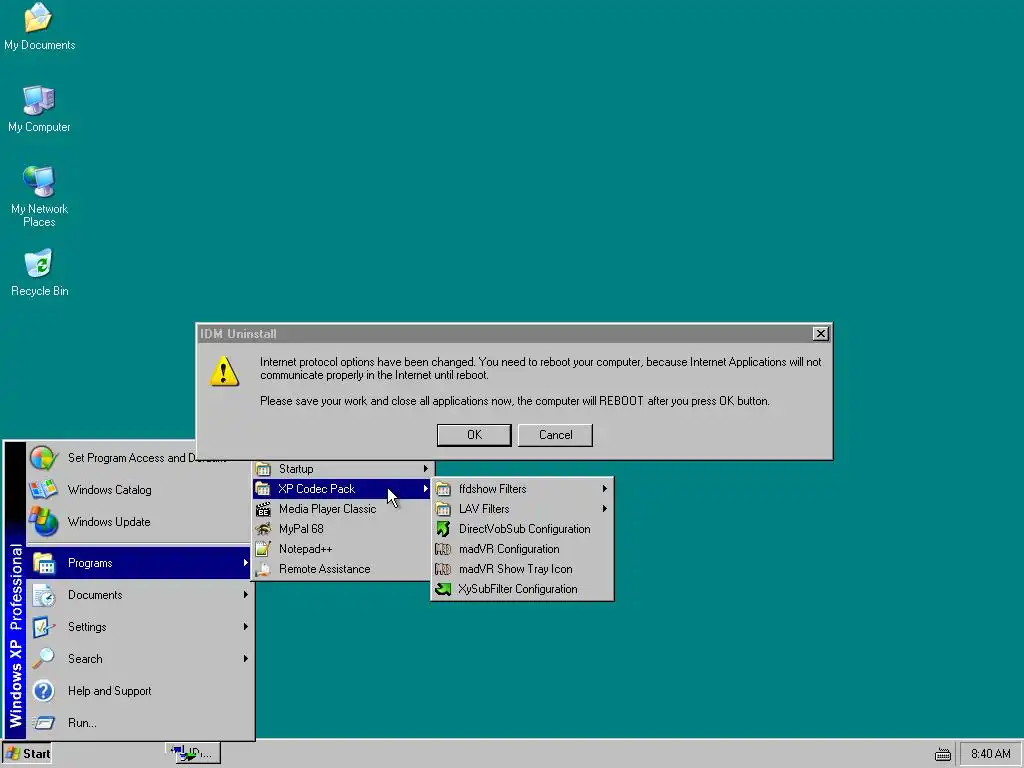Click the warning icon in IDM Uninstall dialog
Image resolution: width=1024 pixels, height=768 pixels.
(x=224, y=371)
